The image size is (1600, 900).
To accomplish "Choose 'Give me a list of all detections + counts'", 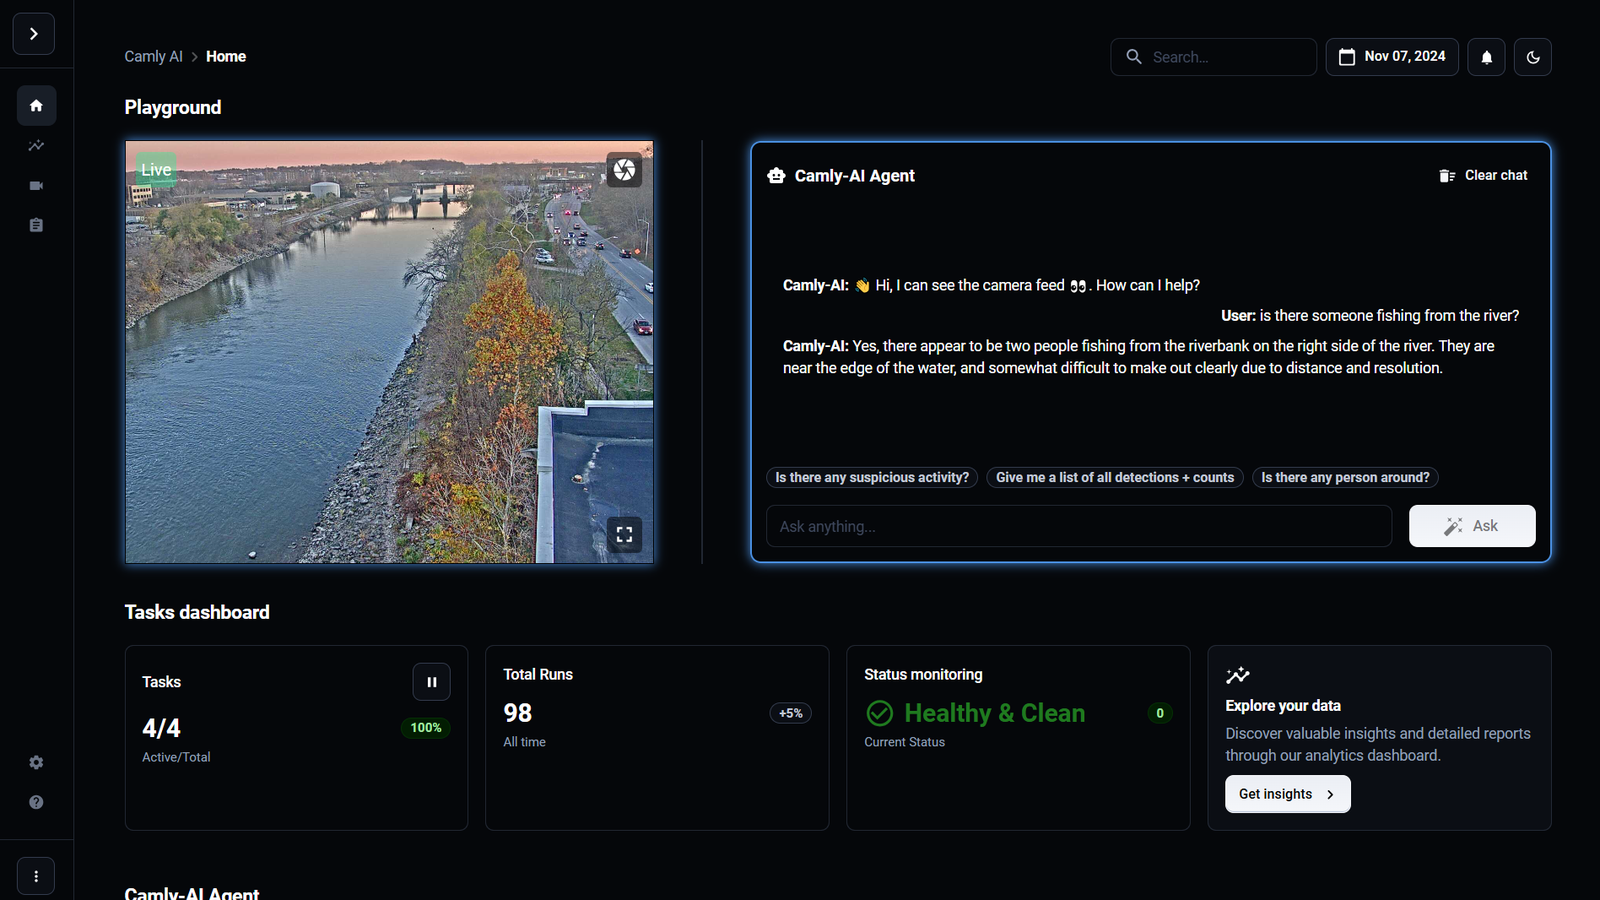I will 1115,478.
